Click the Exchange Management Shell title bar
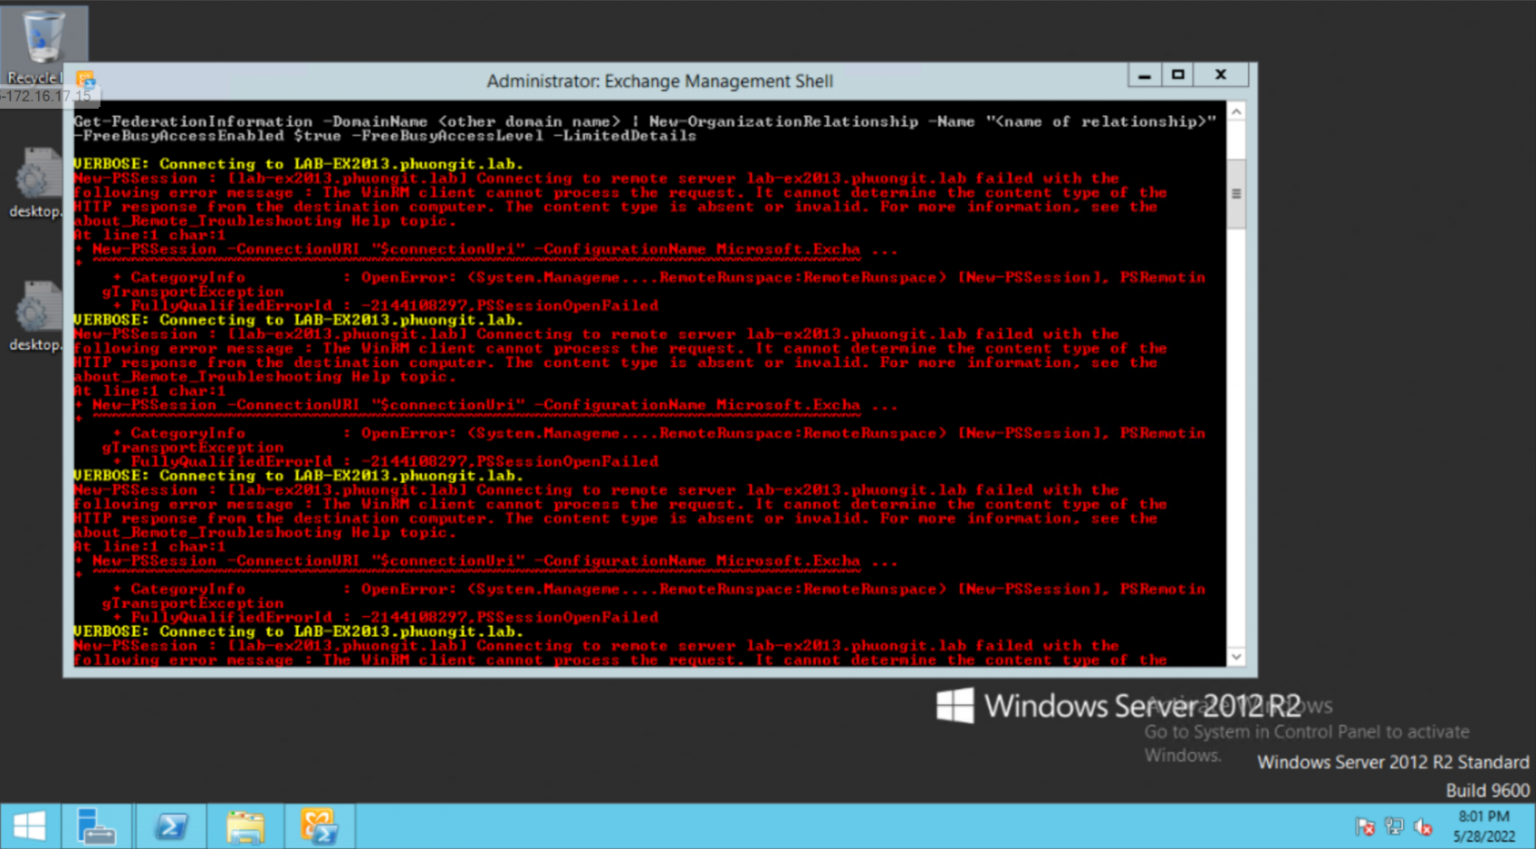 pyautogui.click(x=659, y=81)
